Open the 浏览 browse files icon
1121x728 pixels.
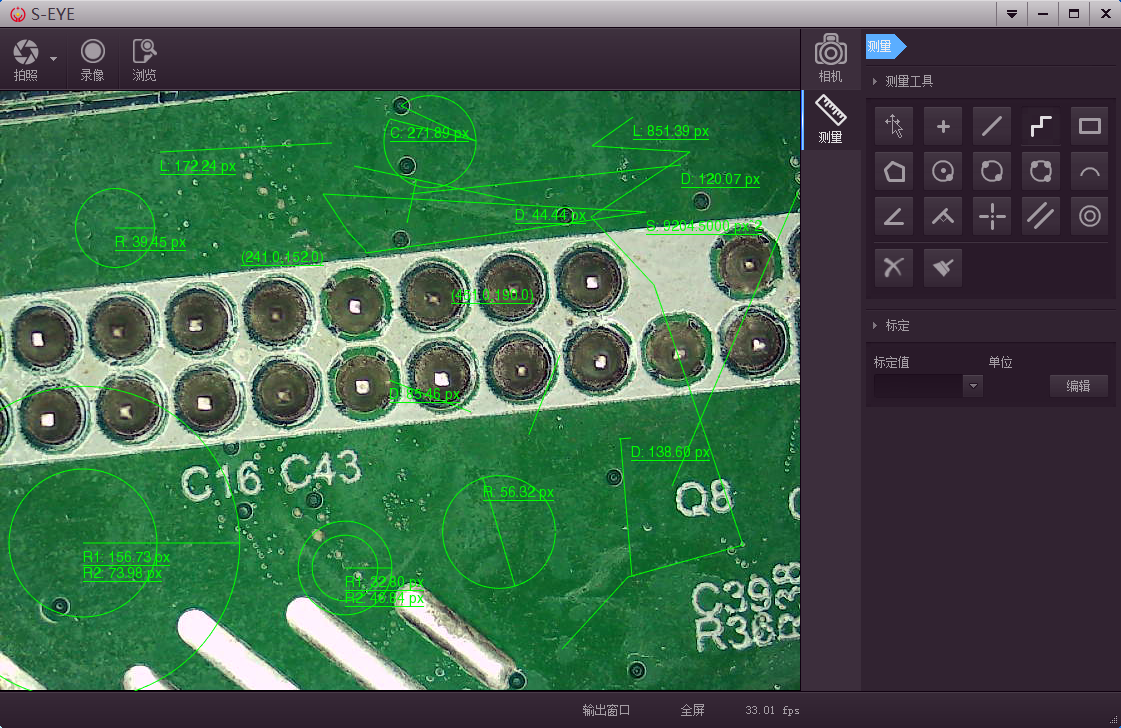pyautogui.click(x=144, y=59)
